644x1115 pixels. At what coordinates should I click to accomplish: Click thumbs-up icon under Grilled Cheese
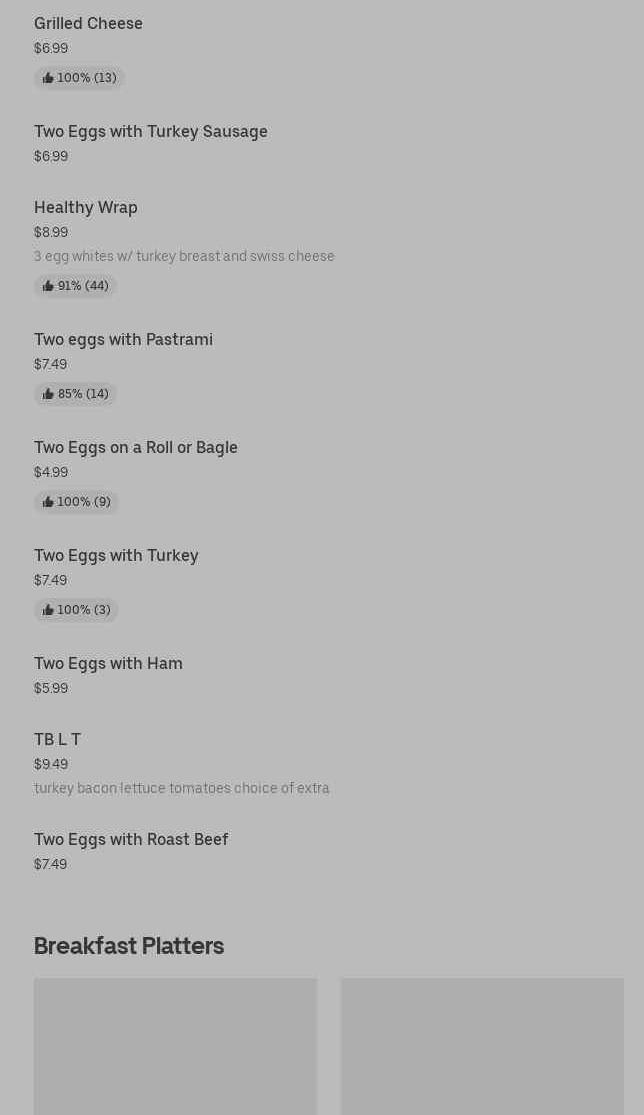point(48,78)
